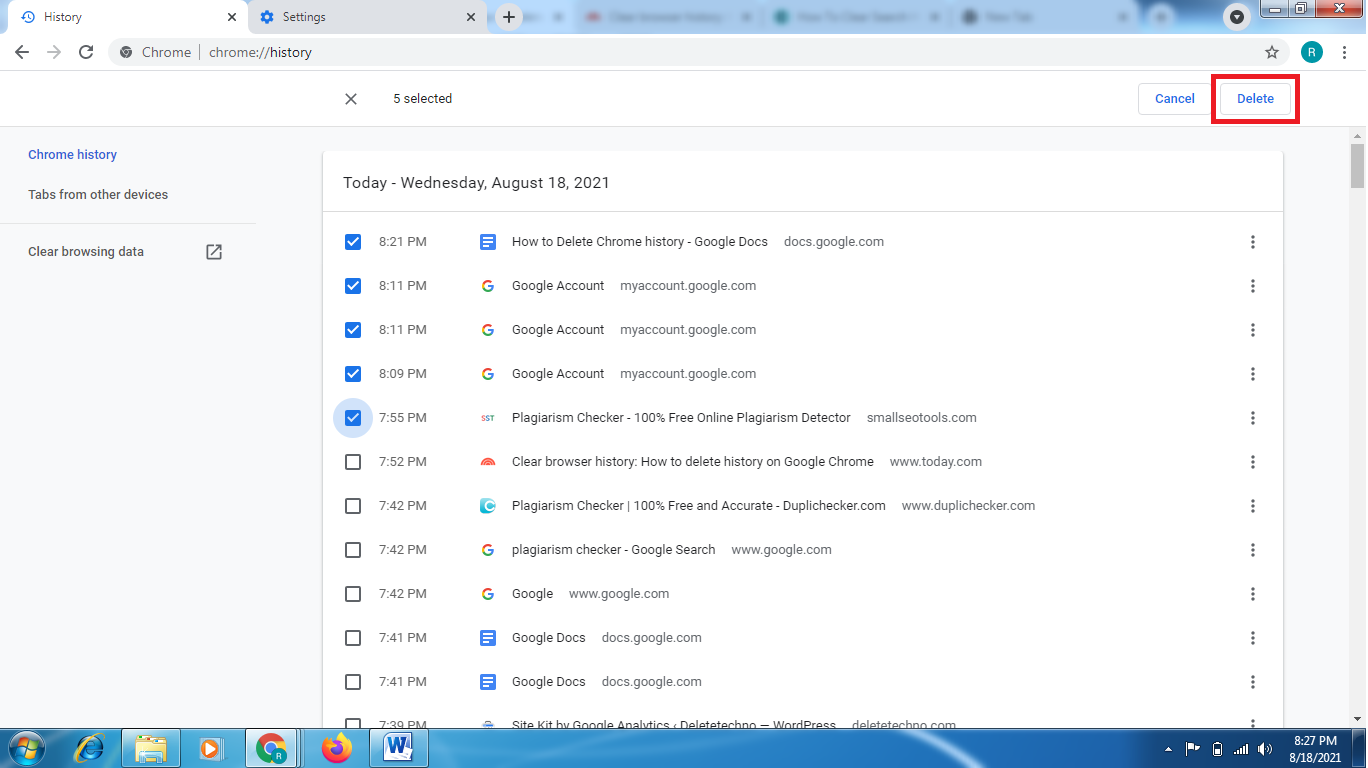
Task: Open the Chrome three-dot menu
Action: [1344, 52]
